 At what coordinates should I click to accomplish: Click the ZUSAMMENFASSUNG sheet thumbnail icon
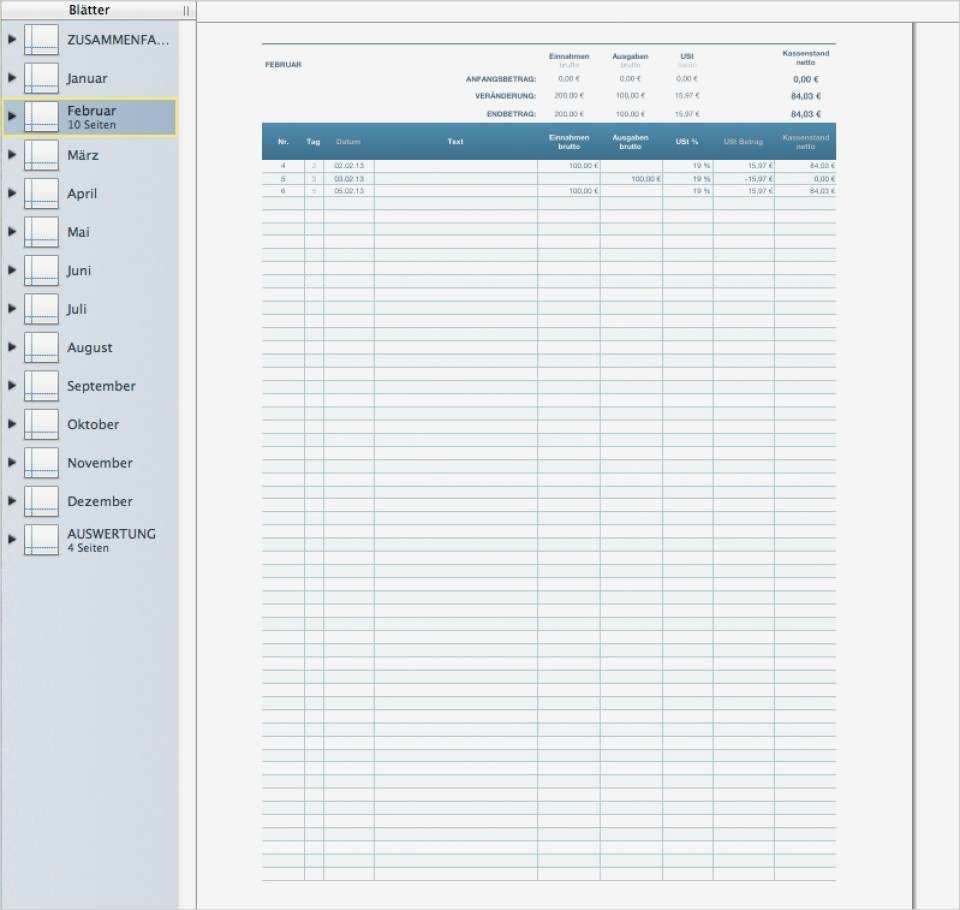coord(42,38)
